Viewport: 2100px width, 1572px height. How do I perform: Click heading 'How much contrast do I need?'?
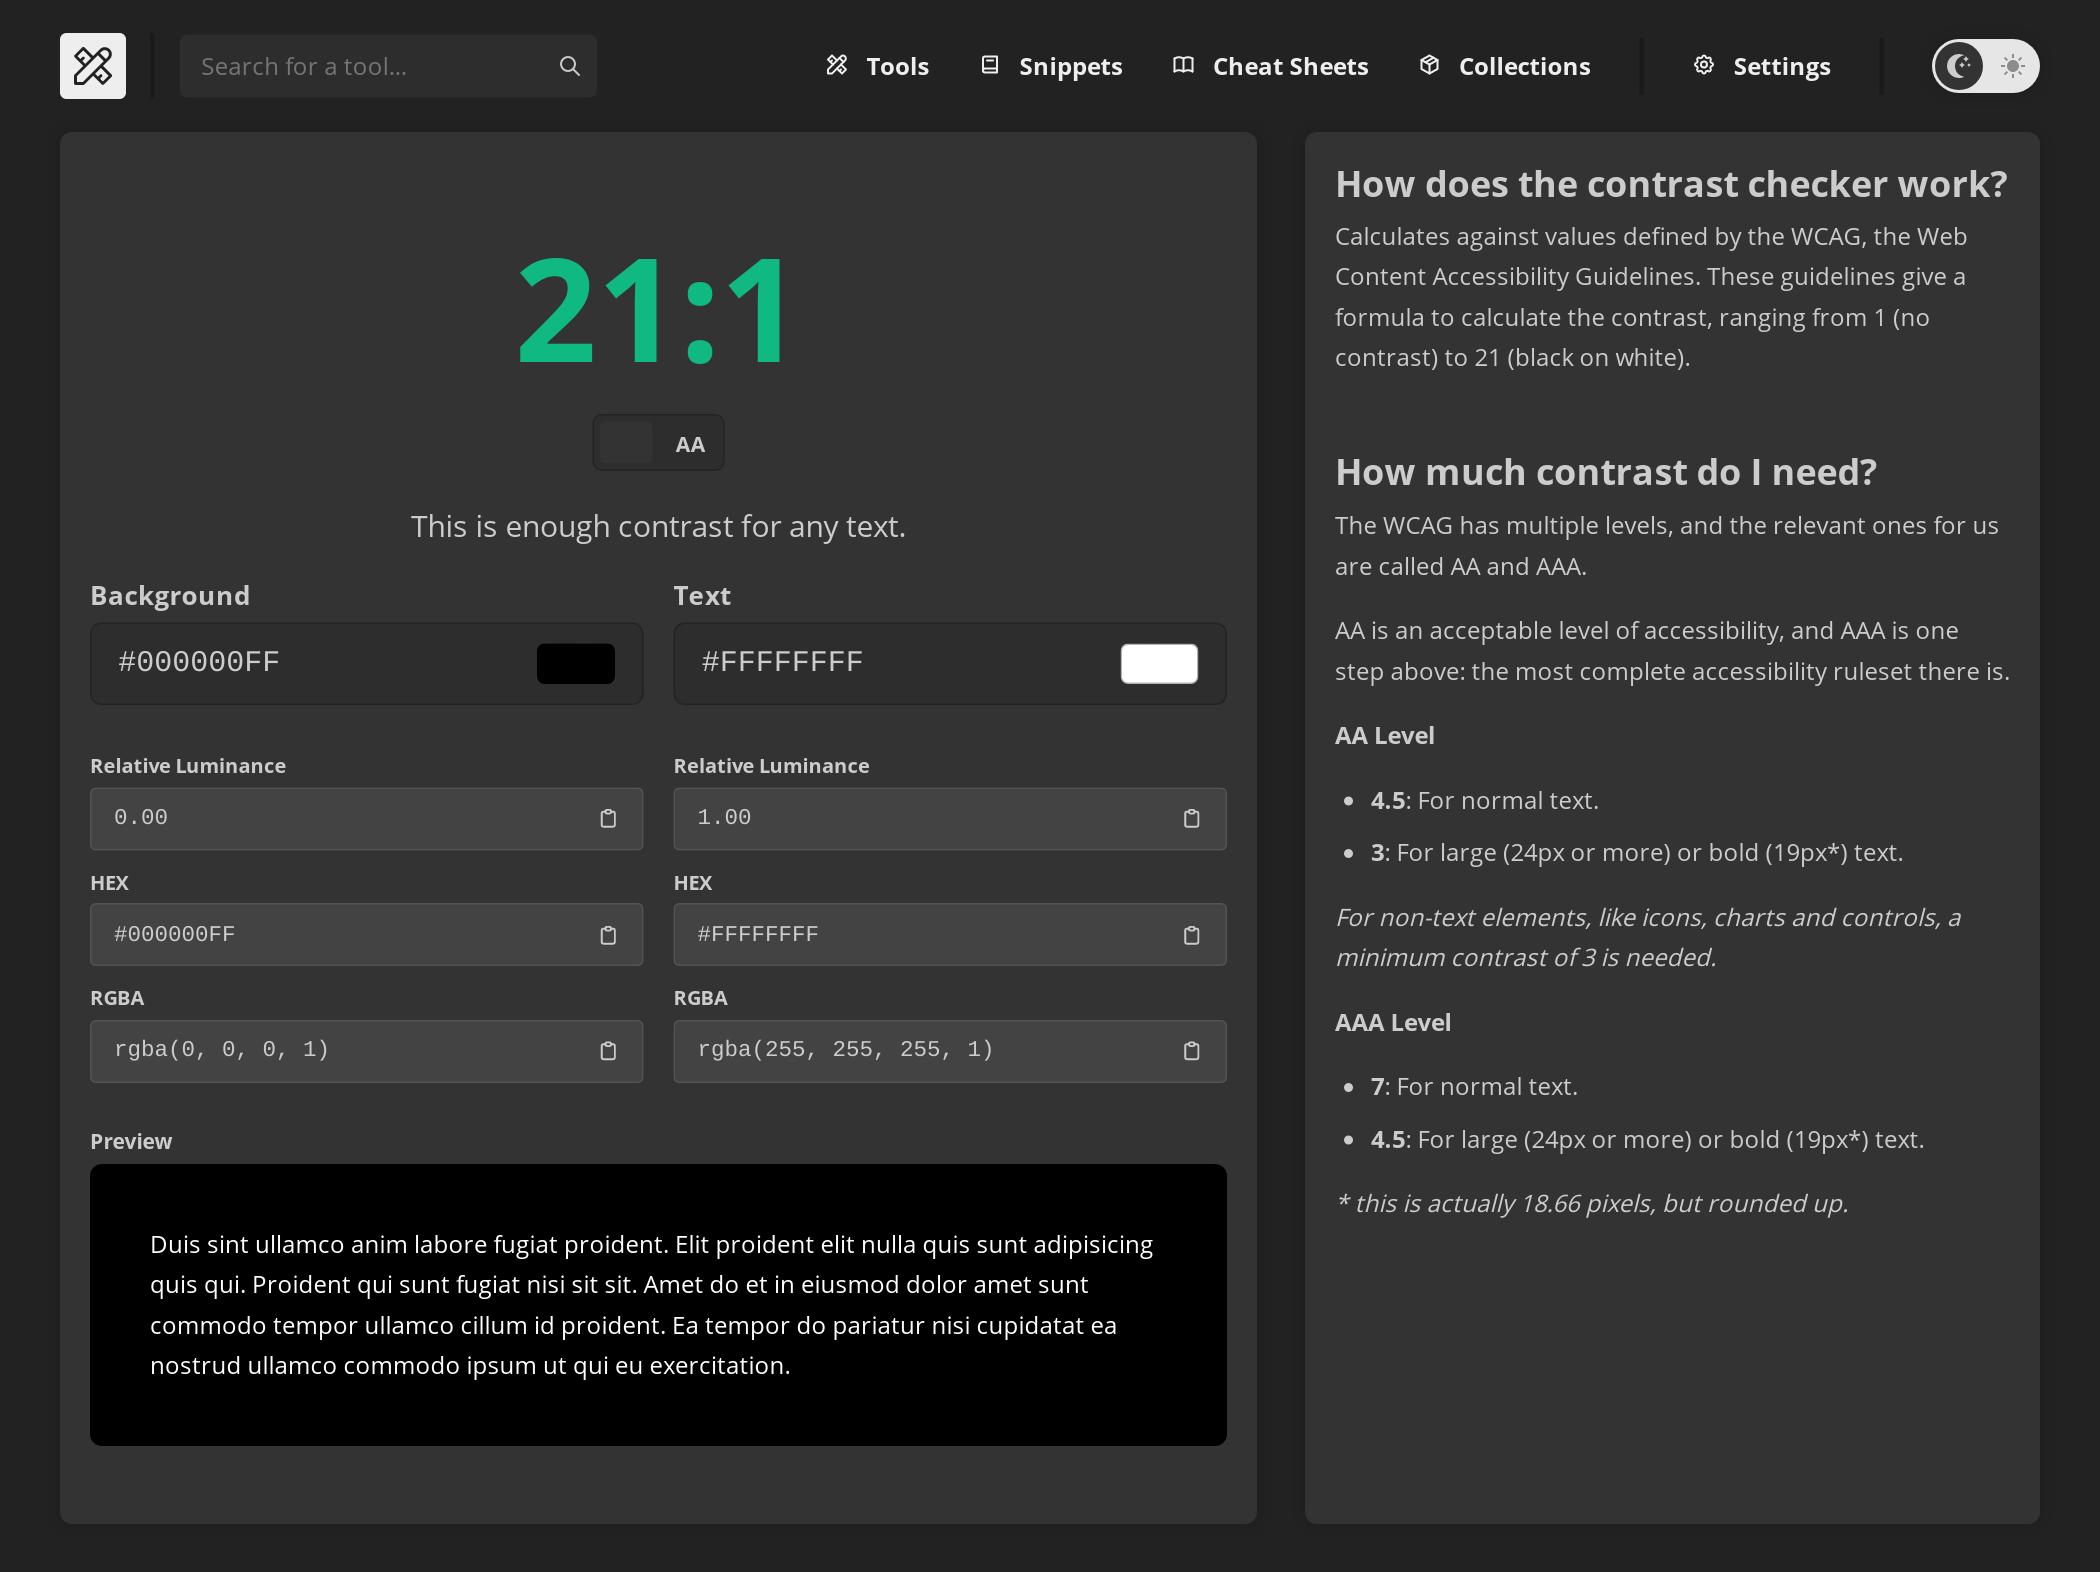click(x=1606, y=472)
